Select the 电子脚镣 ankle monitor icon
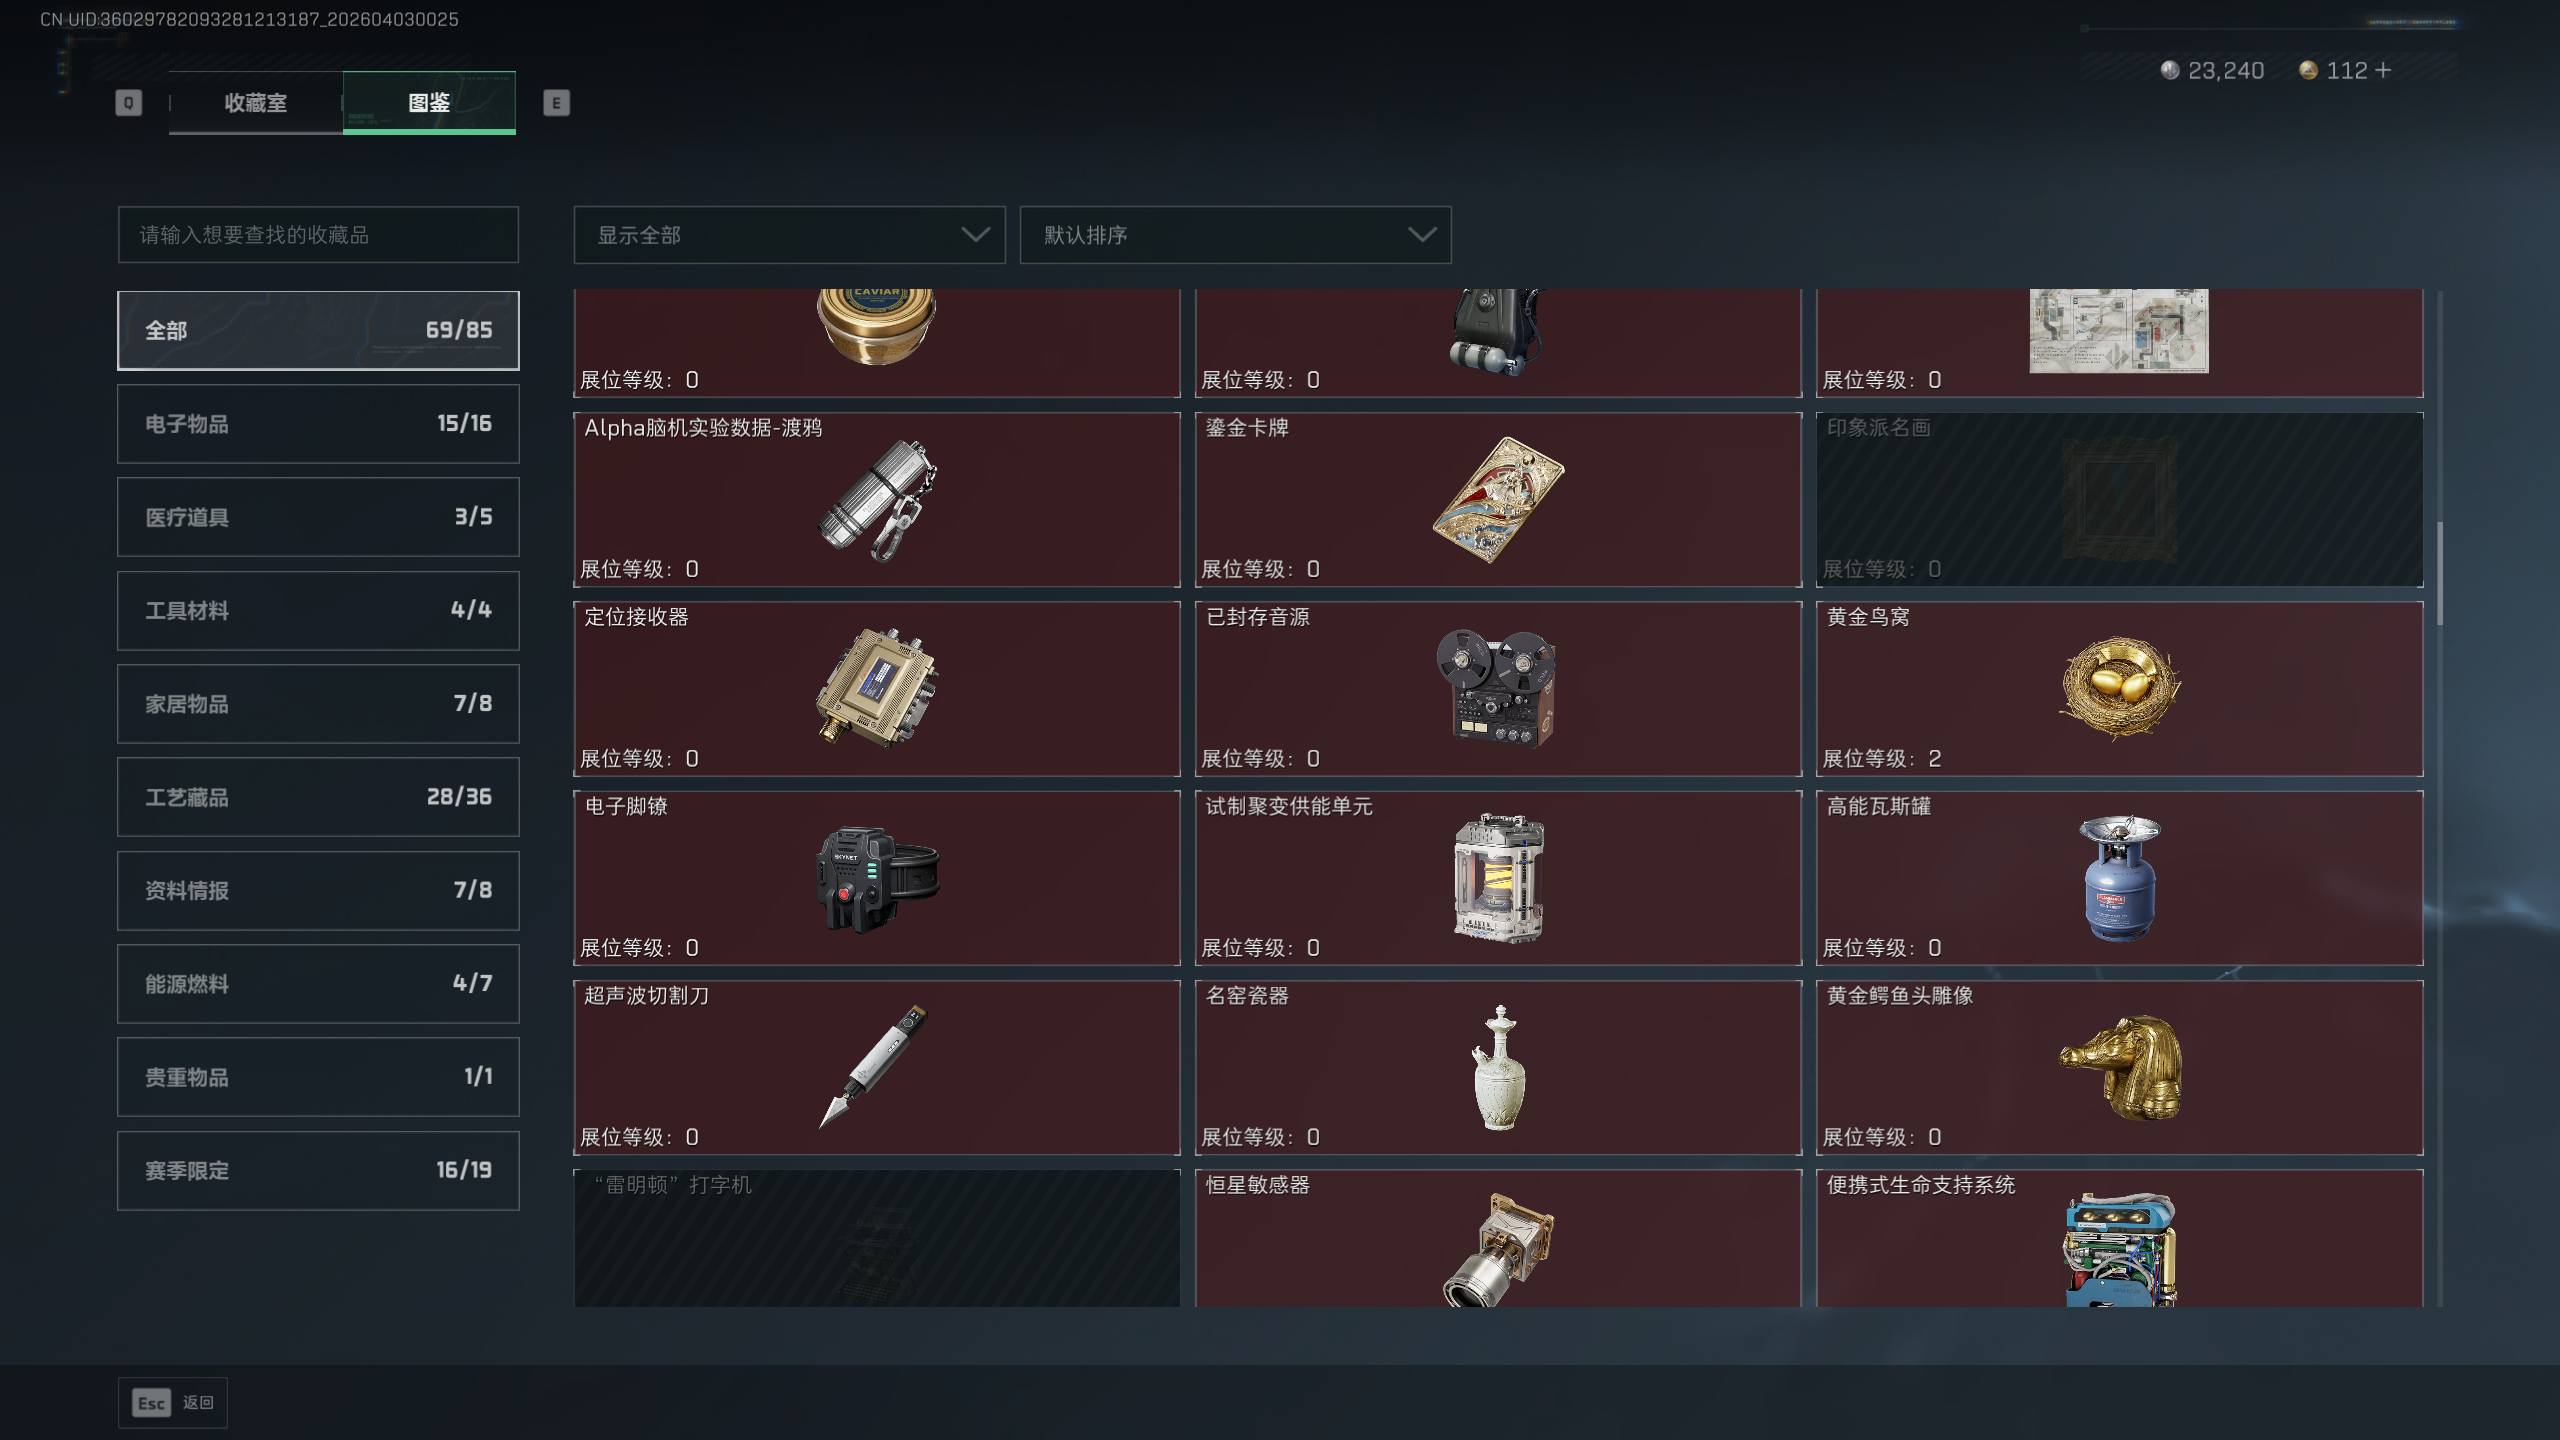 876,878
